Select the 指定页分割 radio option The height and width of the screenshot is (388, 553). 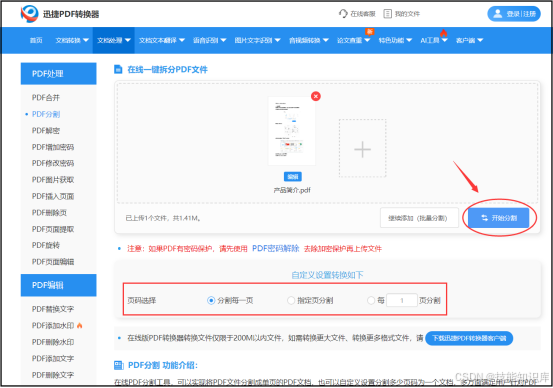click(x=291, y=301)
